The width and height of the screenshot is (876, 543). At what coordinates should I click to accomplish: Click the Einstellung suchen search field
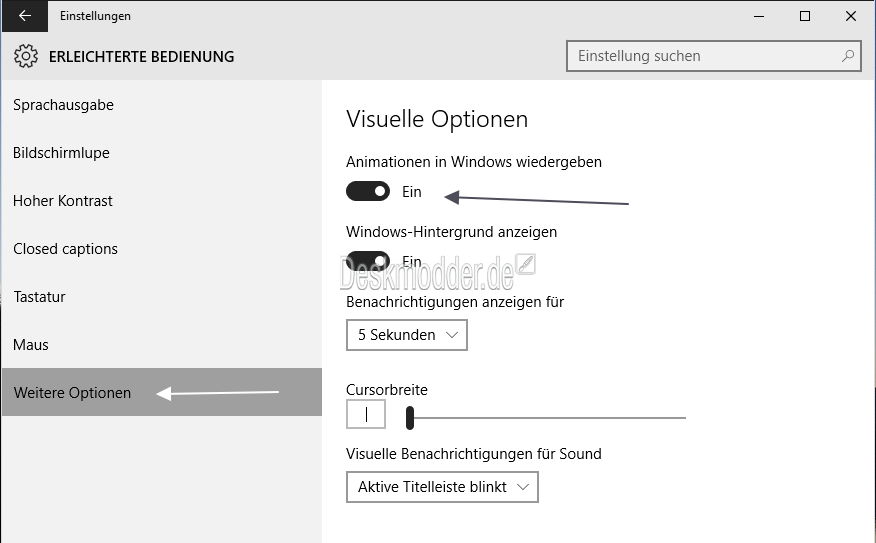(x=713, y=56)
